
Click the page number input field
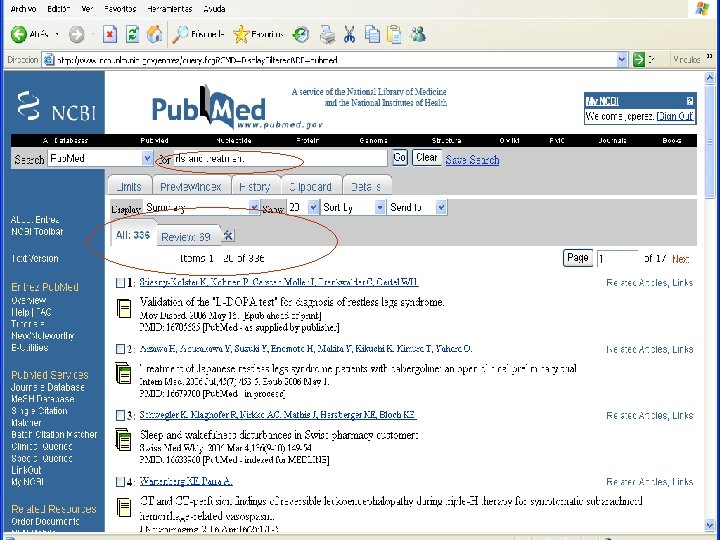click(x=617, y=259)
